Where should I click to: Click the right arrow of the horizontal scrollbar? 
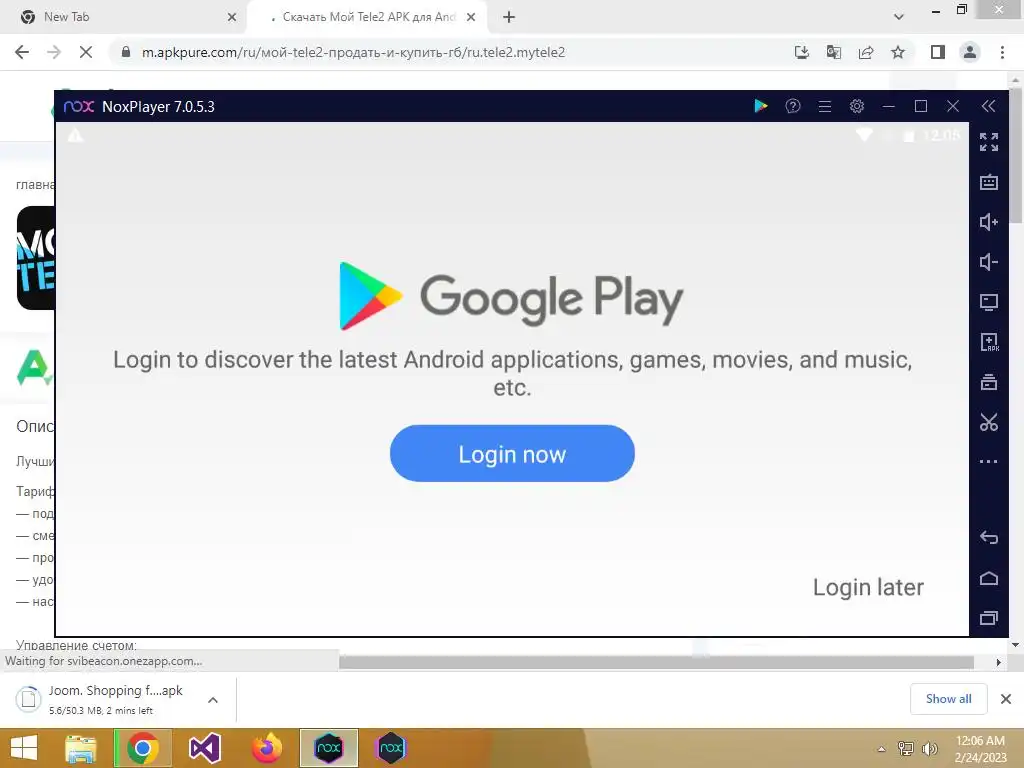coord(999,662)
